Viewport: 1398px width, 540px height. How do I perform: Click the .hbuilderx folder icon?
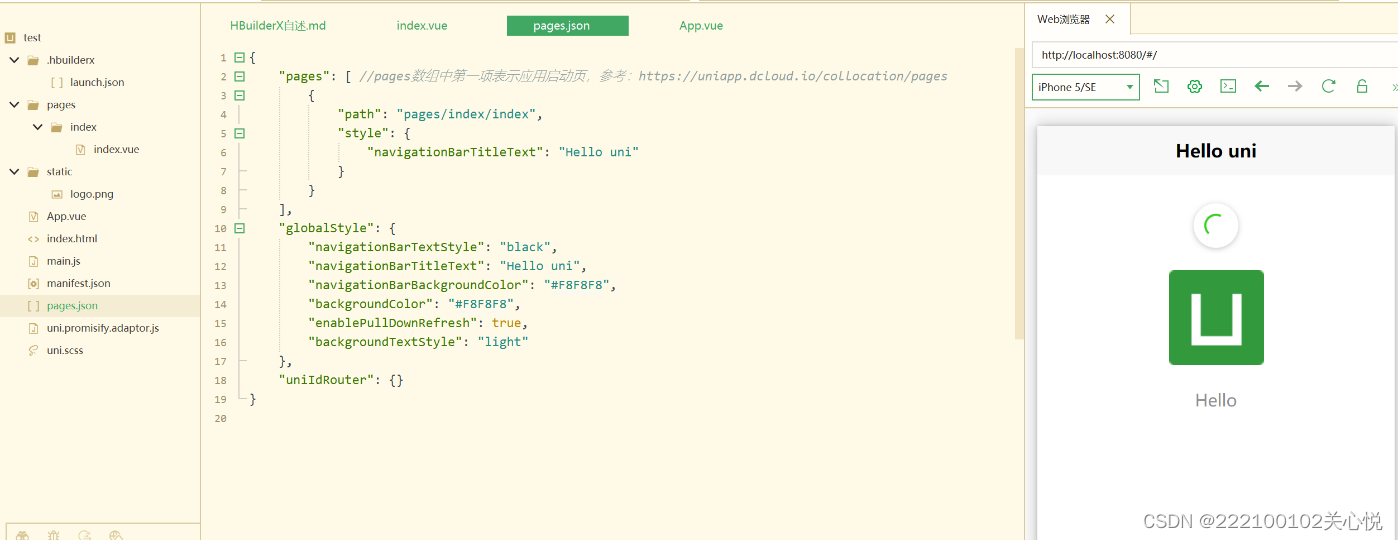click(34, 60)
